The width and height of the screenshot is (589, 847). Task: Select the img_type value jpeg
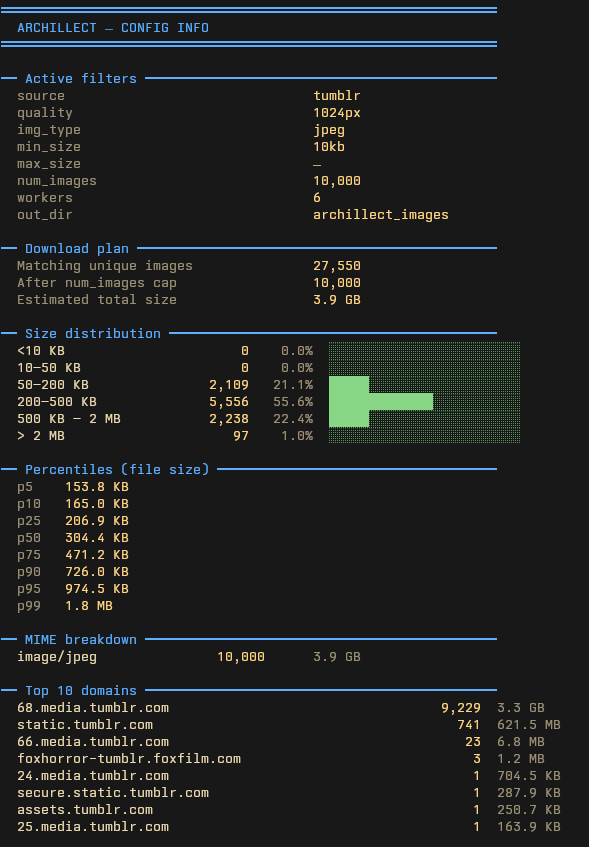coord(329,130)
